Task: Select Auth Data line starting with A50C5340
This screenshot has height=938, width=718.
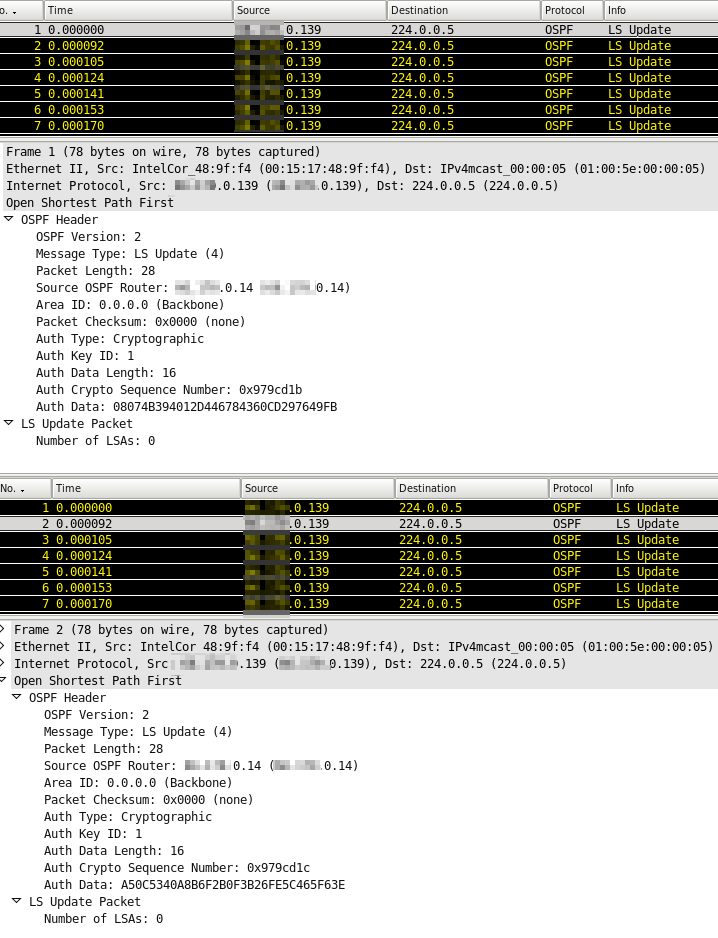Action: coord(194,885)
